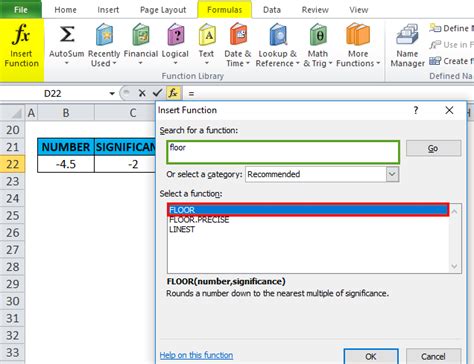Viewport: 474px width, 364px height.
Task: Select column B header
Action: (x=66, y=113)
